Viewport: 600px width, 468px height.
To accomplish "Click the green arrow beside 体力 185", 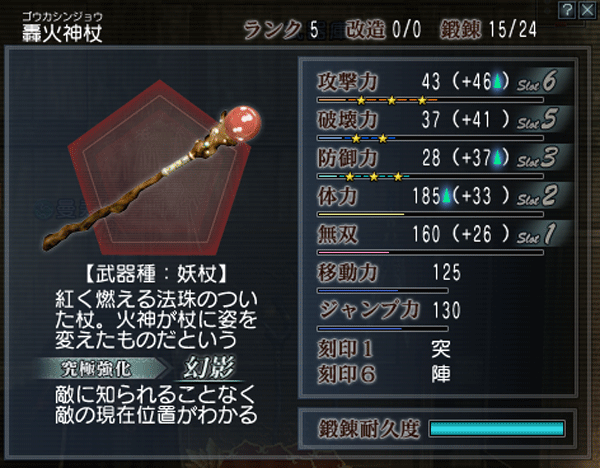I will coord(446,196).
